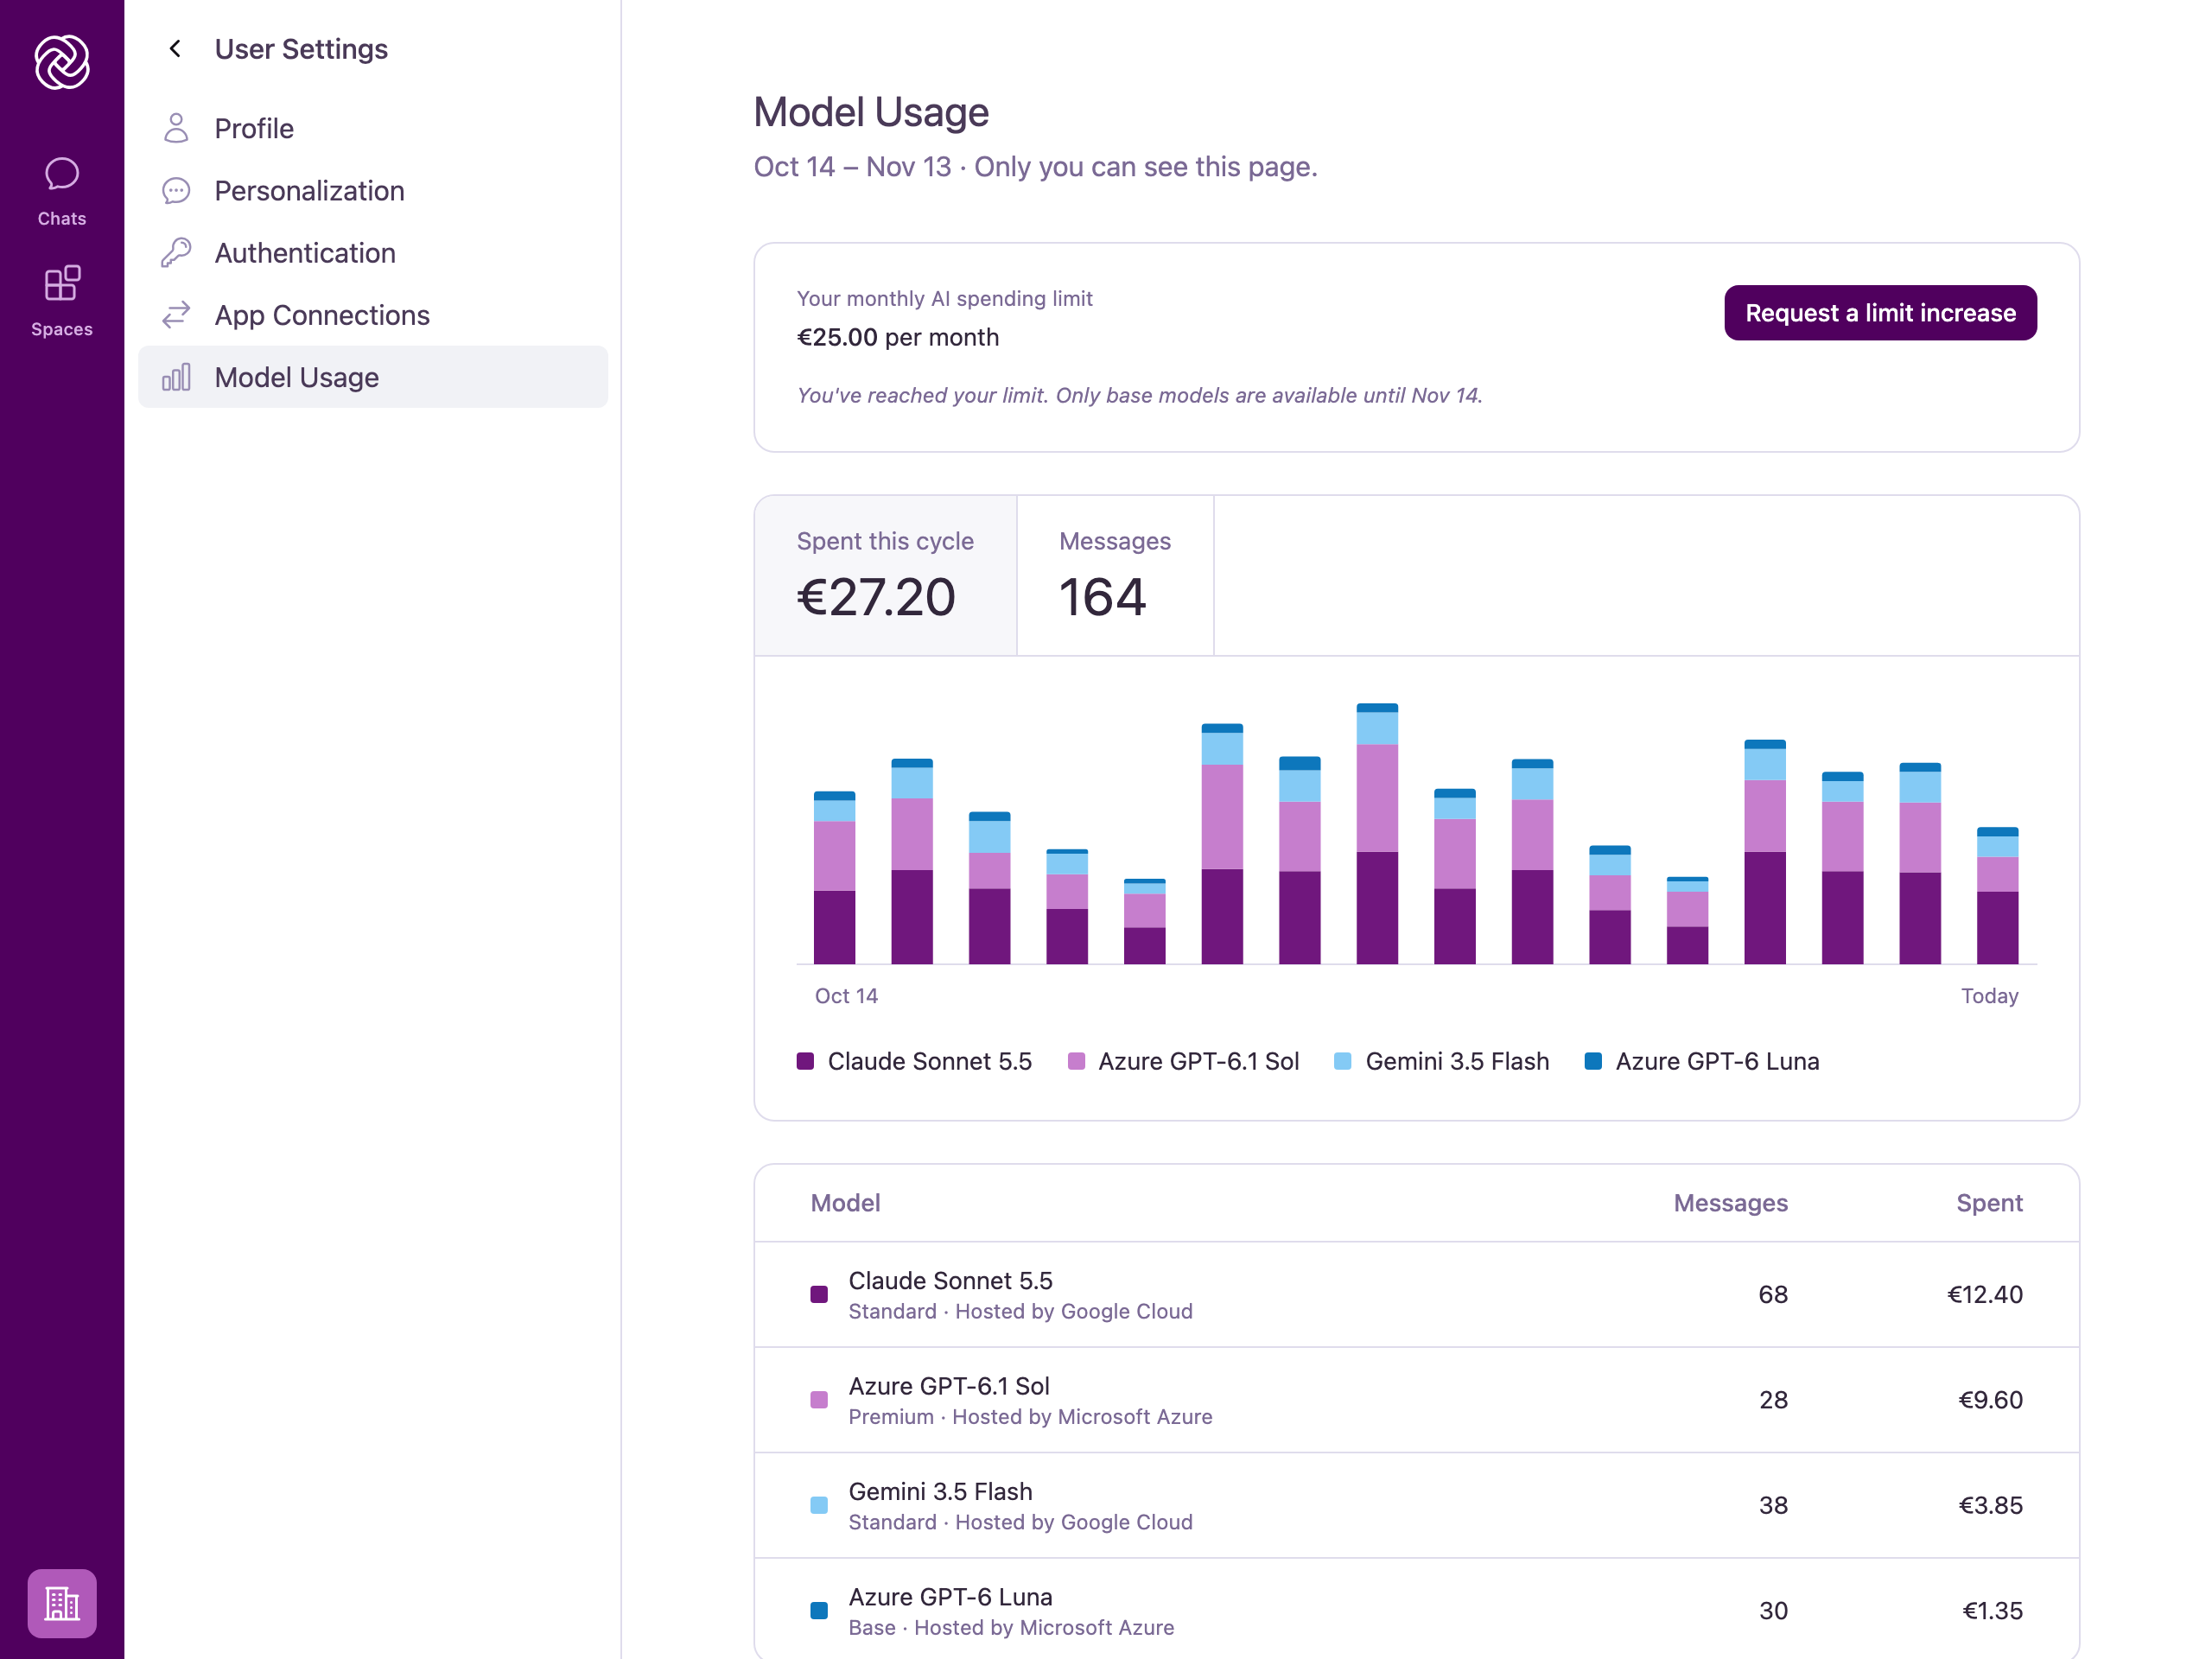This screenshot has width=2212, height=1659.
Task: Select the Model Usage menu item
Action: click(373, 377)
